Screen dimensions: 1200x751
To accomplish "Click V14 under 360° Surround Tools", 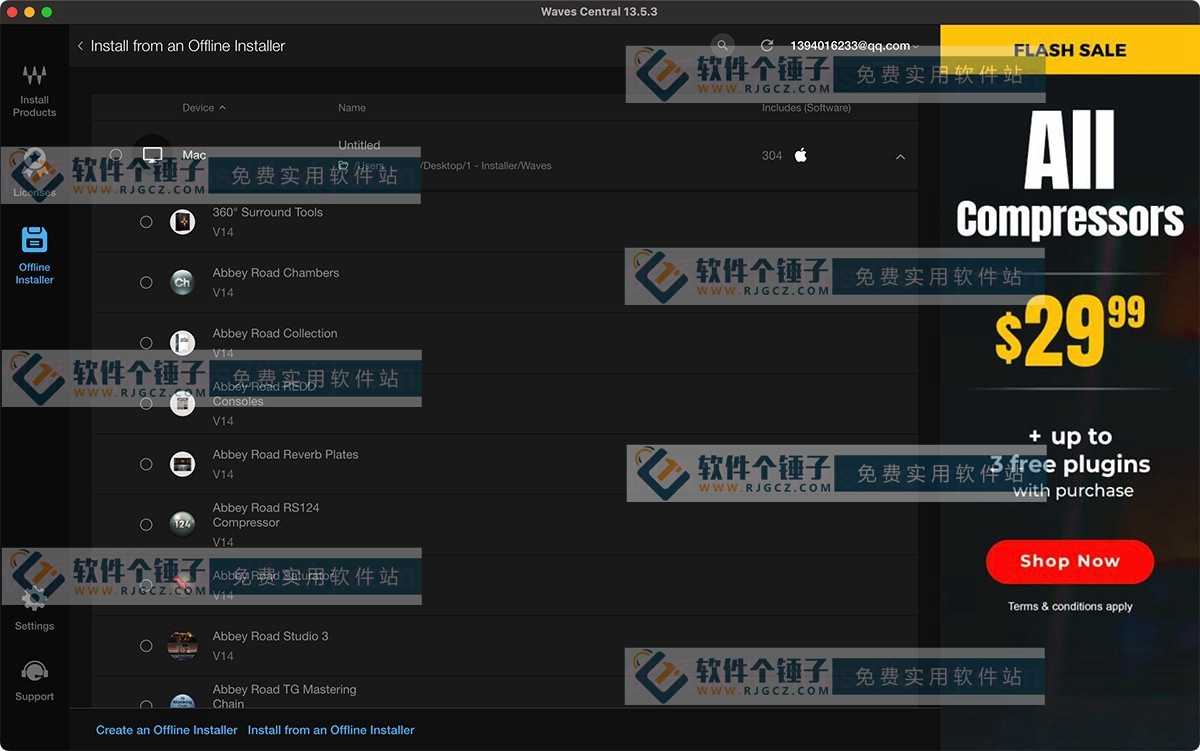I will [223, 232].
